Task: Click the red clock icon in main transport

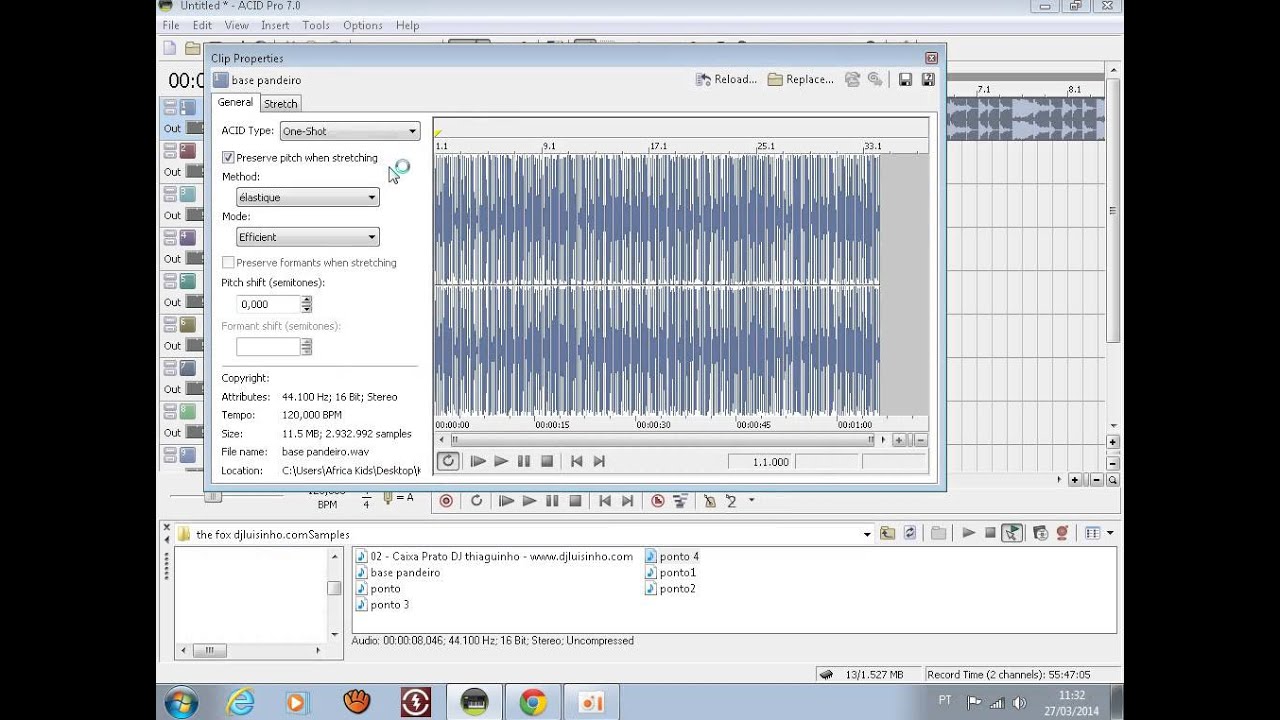Action: [658, 501]
